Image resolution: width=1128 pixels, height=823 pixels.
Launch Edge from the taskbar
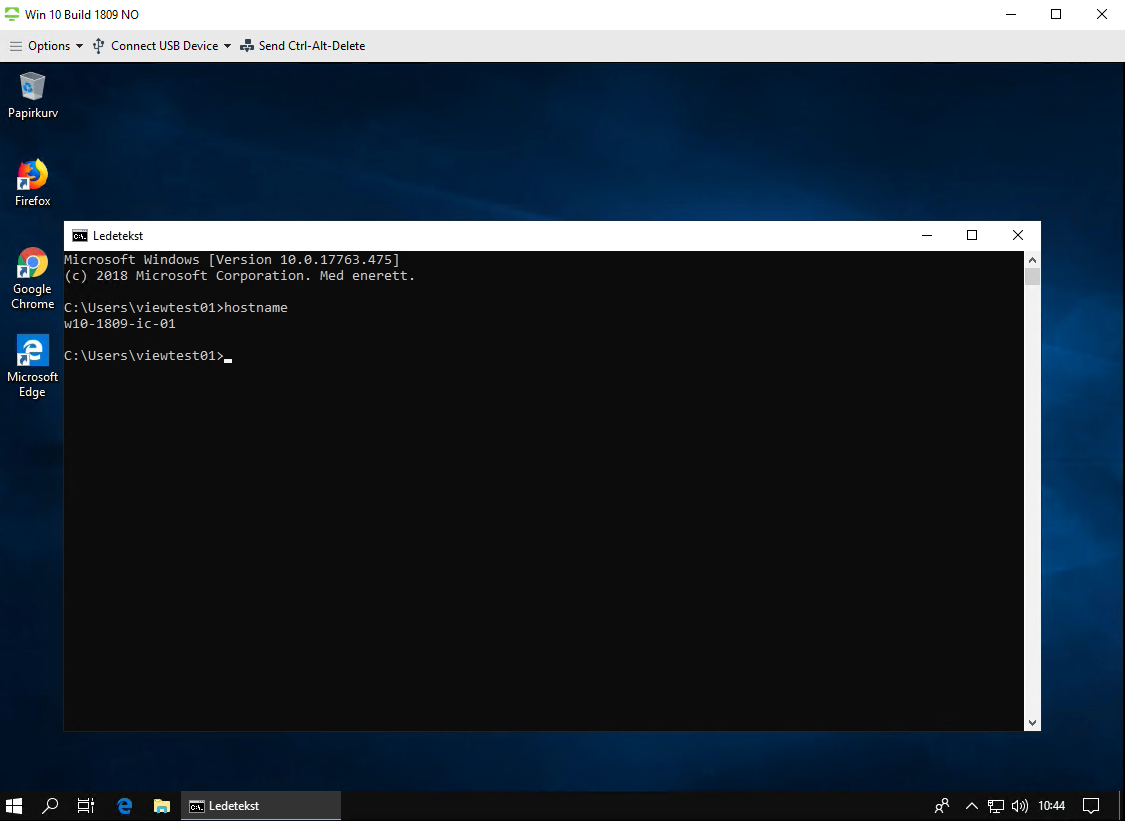point(125,805)
